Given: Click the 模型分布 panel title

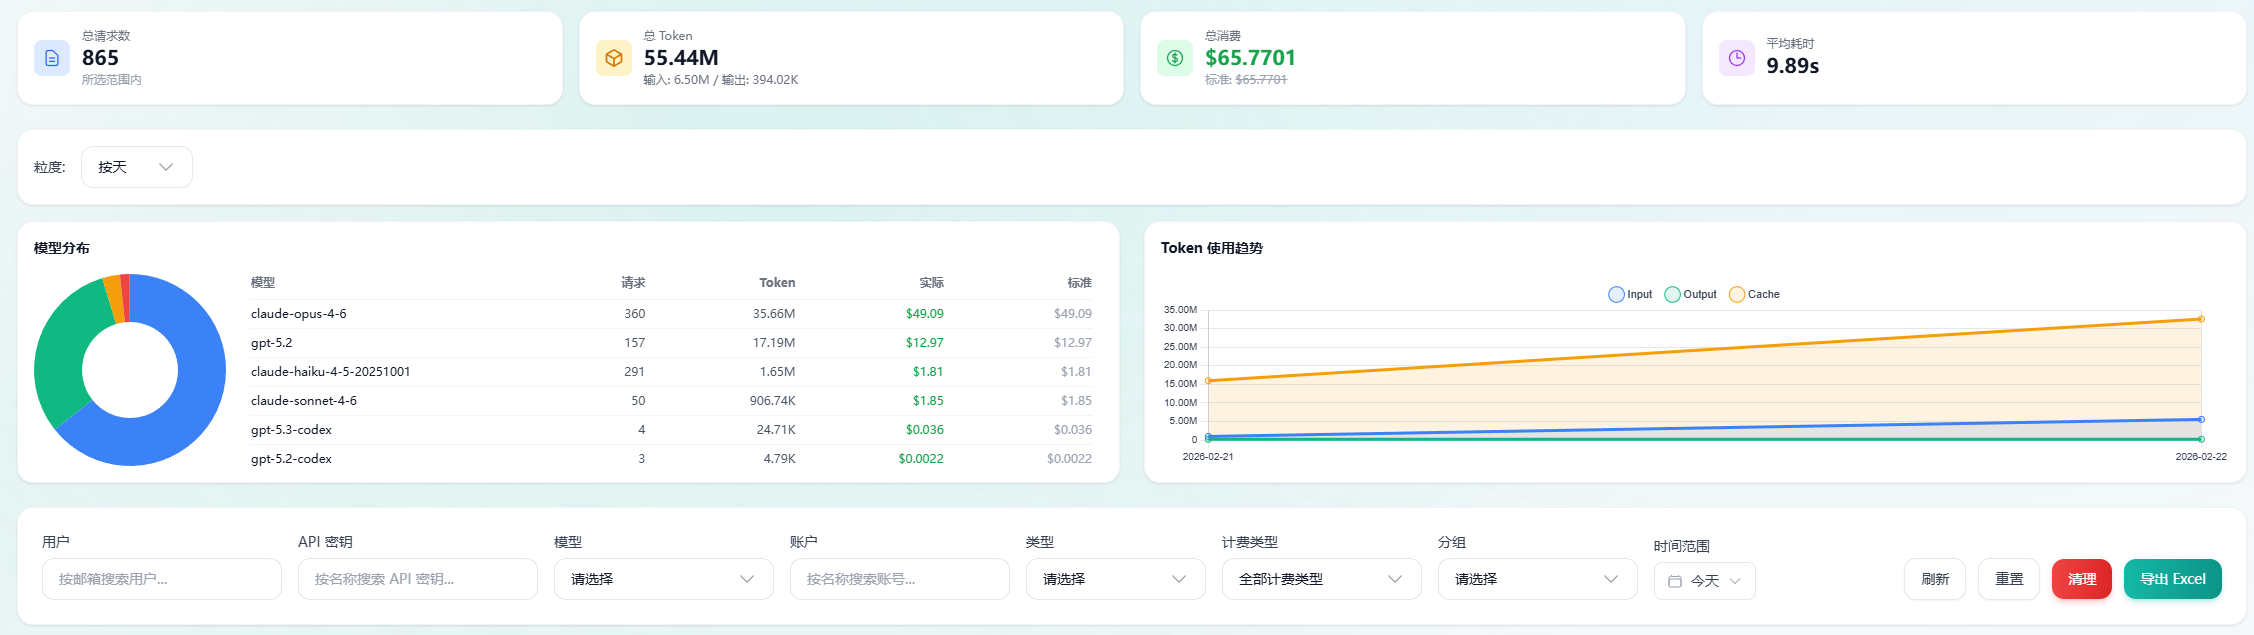Looking at the screenshot, I should pyautogui.click(x=62, y=248).
